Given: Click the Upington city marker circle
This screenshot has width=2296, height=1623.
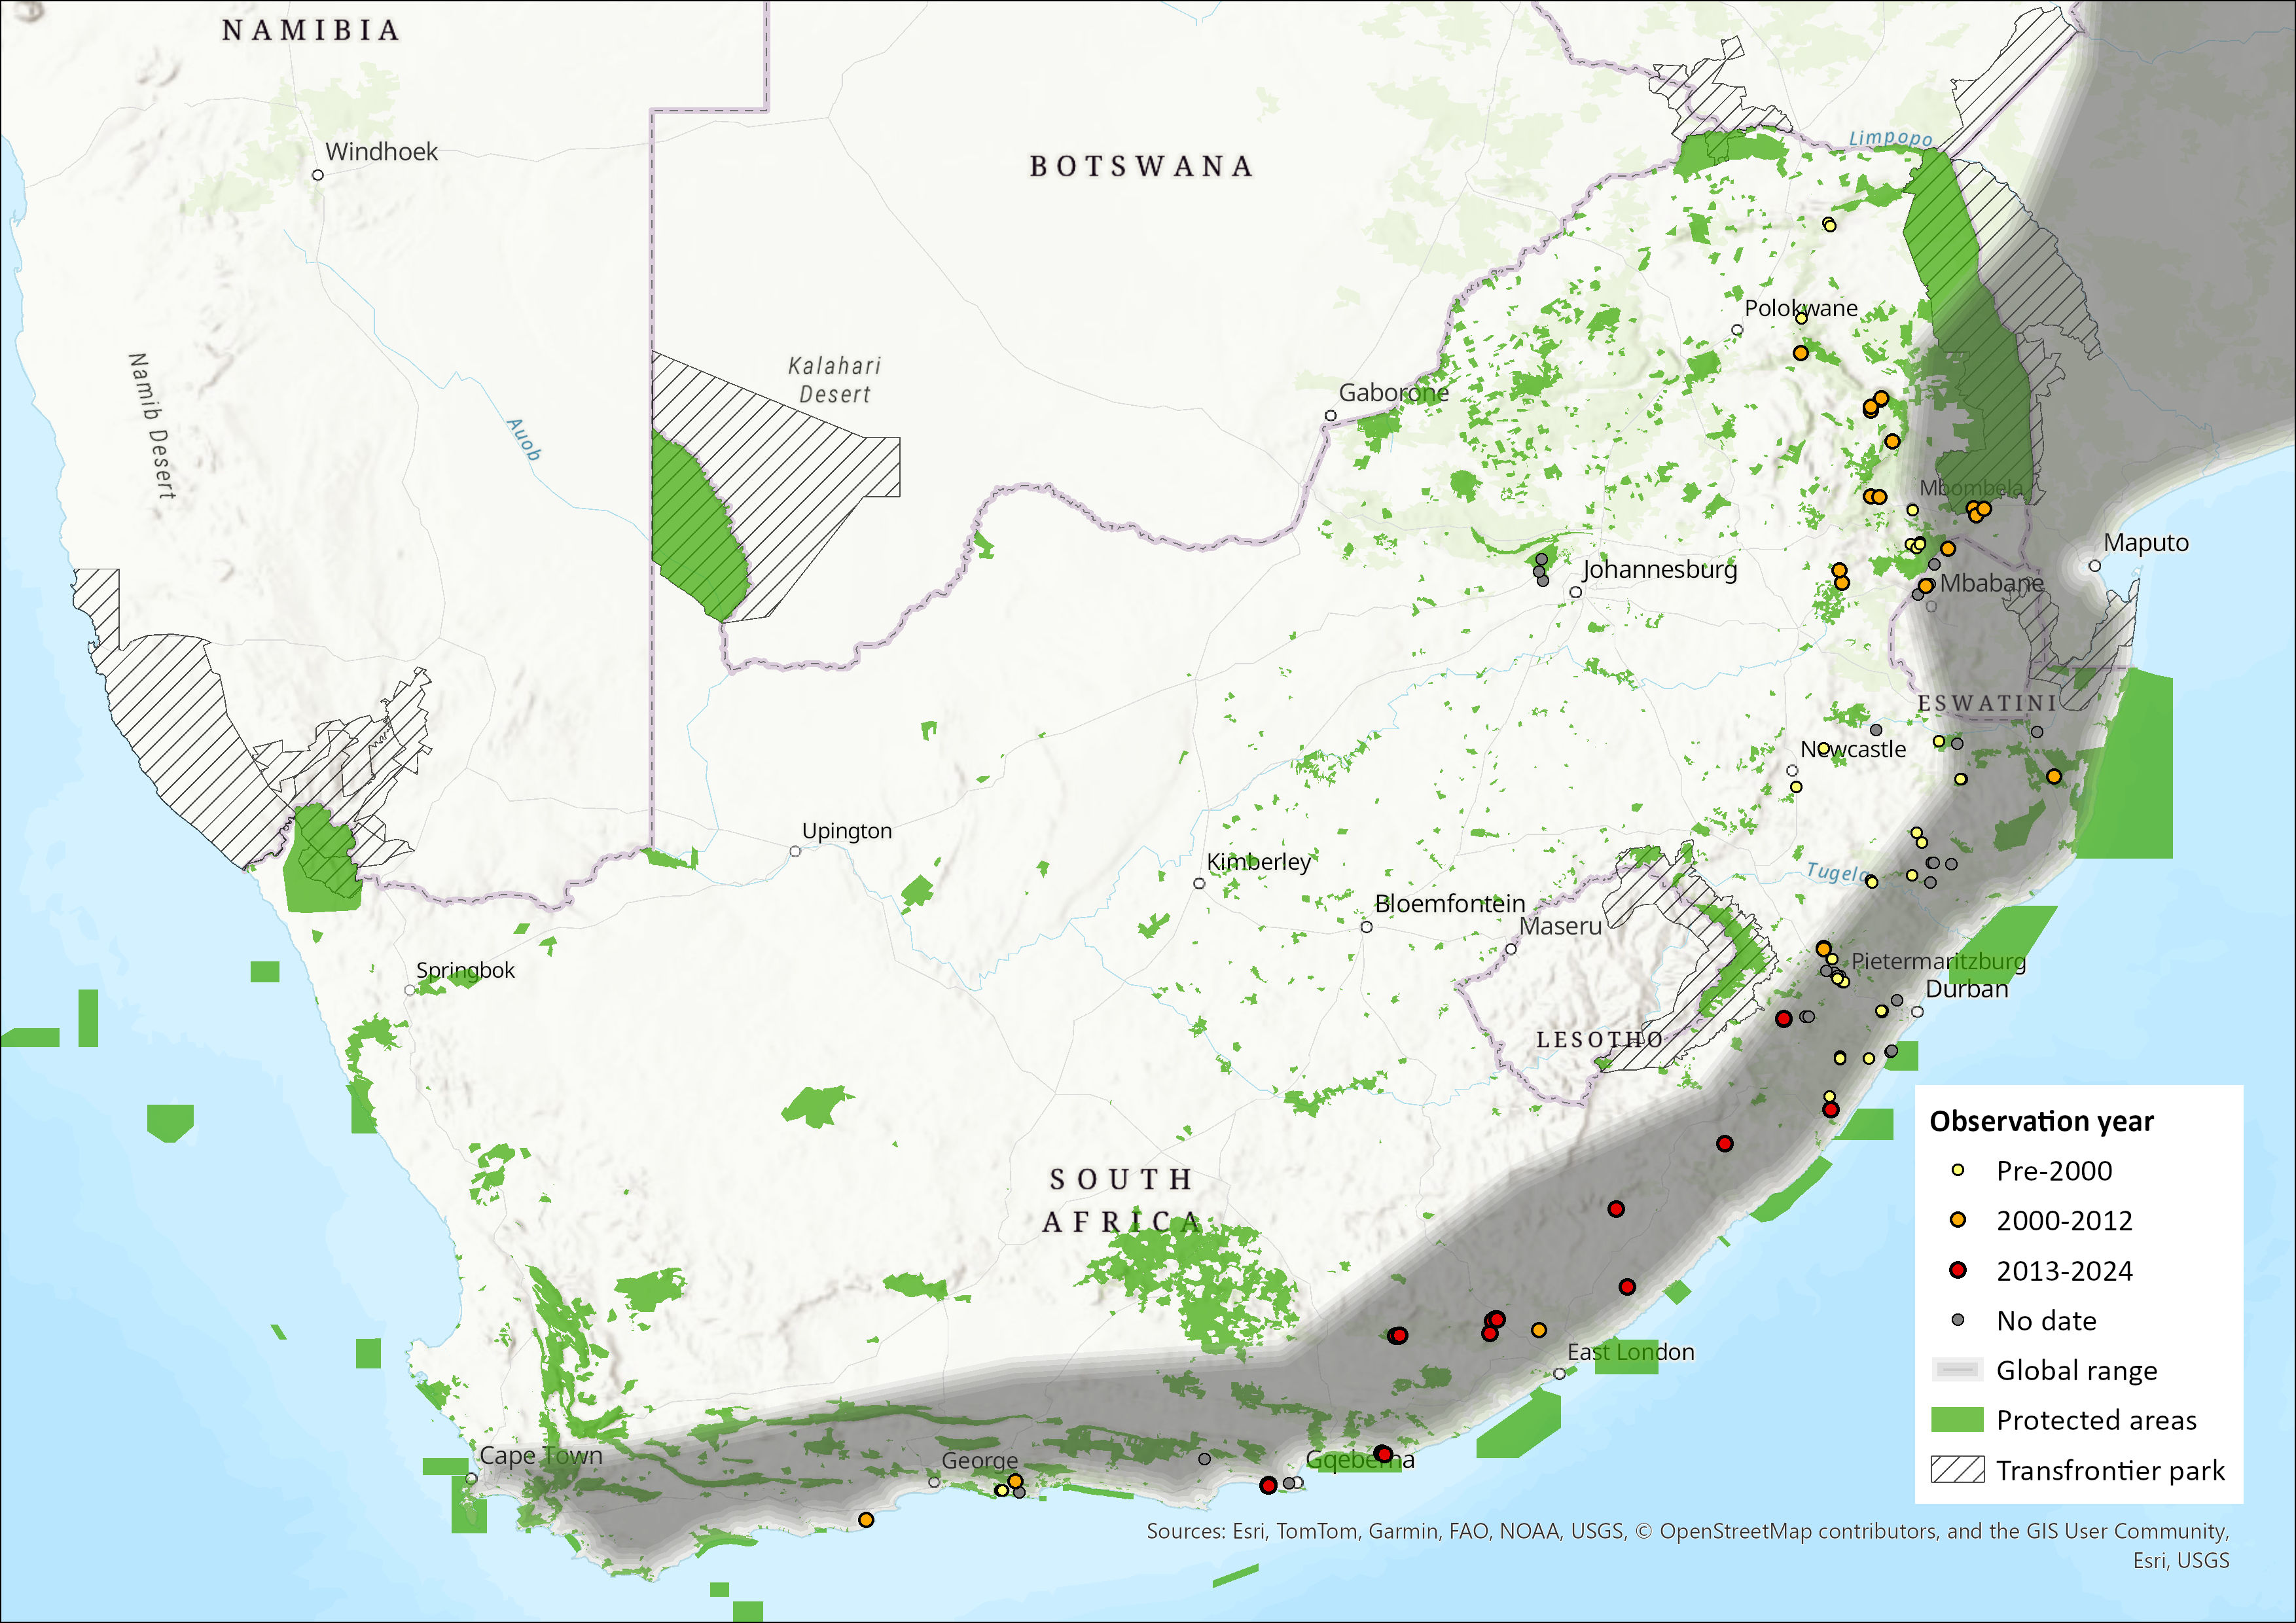Looking at the screenshot, I should point(795,851).
